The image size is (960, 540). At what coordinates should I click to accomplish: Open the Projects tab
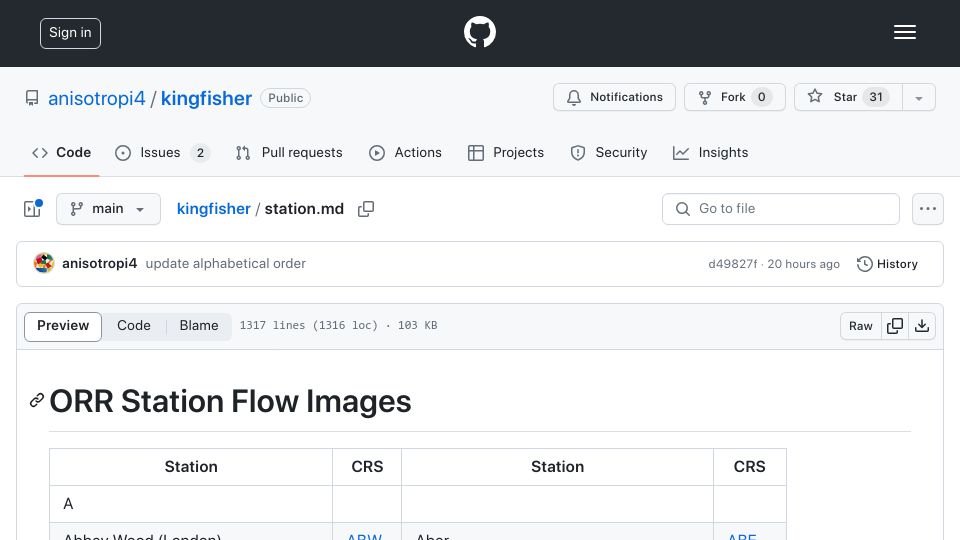(x=506, y=152)
